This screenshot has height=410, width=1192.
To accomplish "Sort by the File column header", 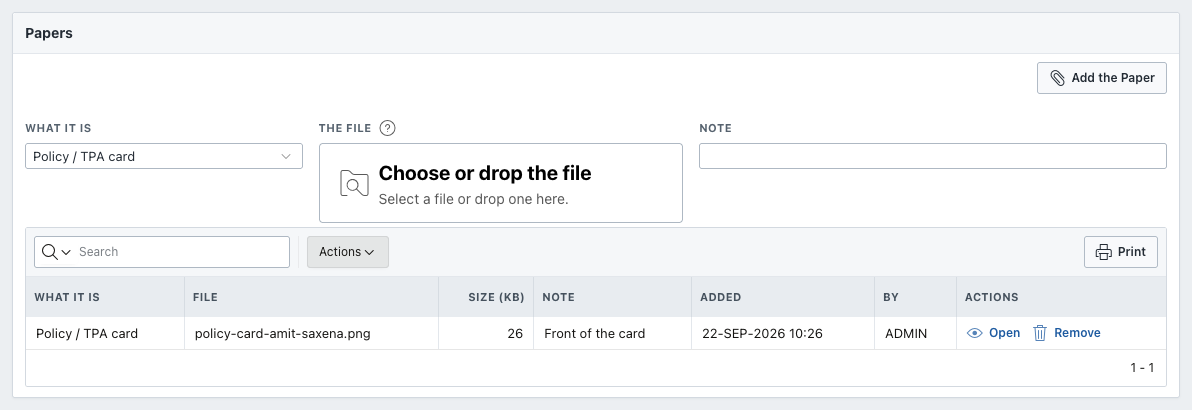I will coord(205,297).
